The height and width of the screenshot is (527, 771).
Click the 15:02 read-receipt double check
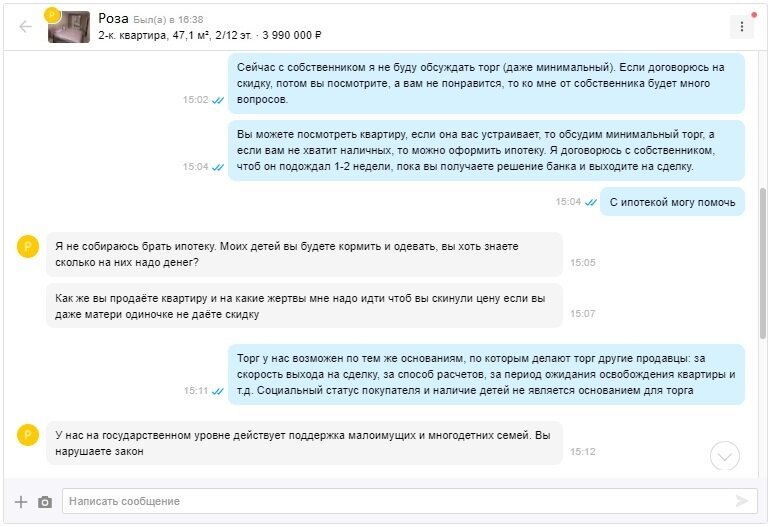218,100
